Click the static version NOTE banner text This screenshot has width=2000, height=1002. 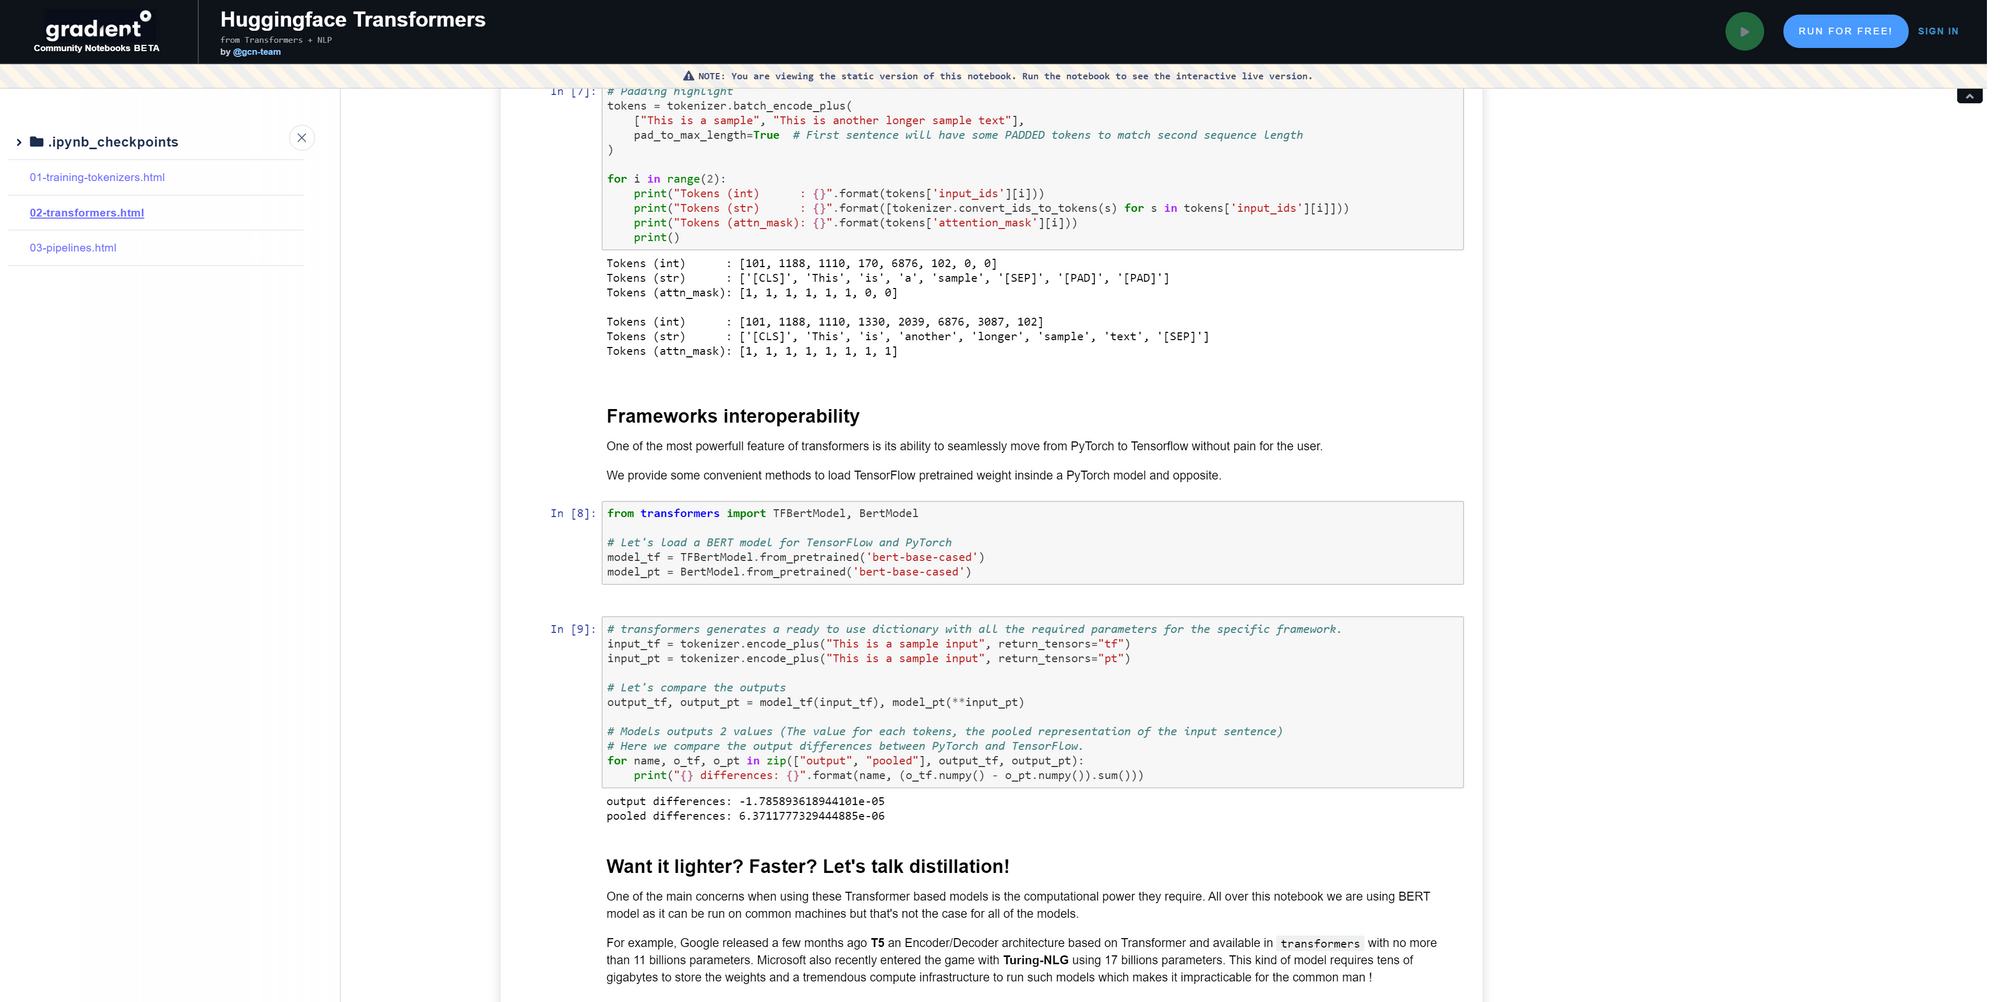click(1005, 76)
